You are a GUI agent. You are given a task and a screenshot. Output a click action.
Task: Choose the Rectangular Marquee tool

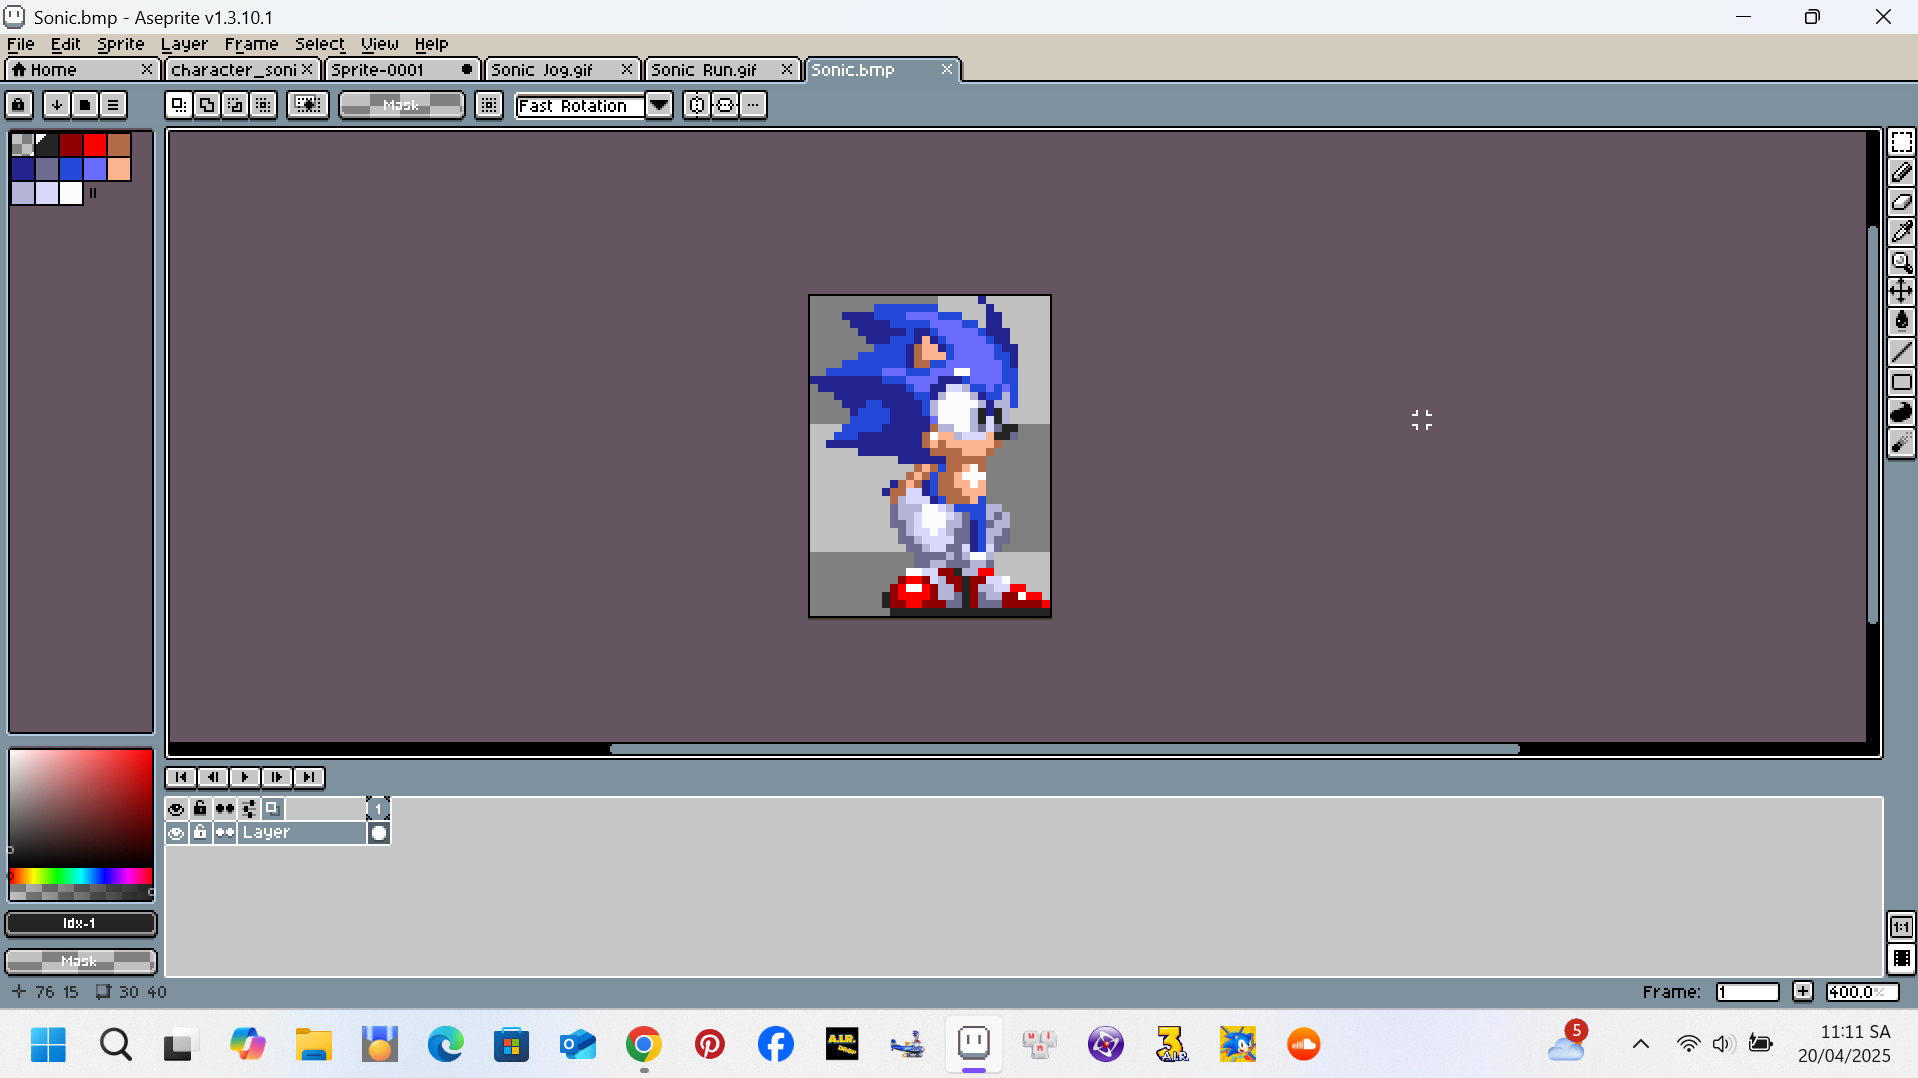pyautogui.click(x=1901, y=142)
